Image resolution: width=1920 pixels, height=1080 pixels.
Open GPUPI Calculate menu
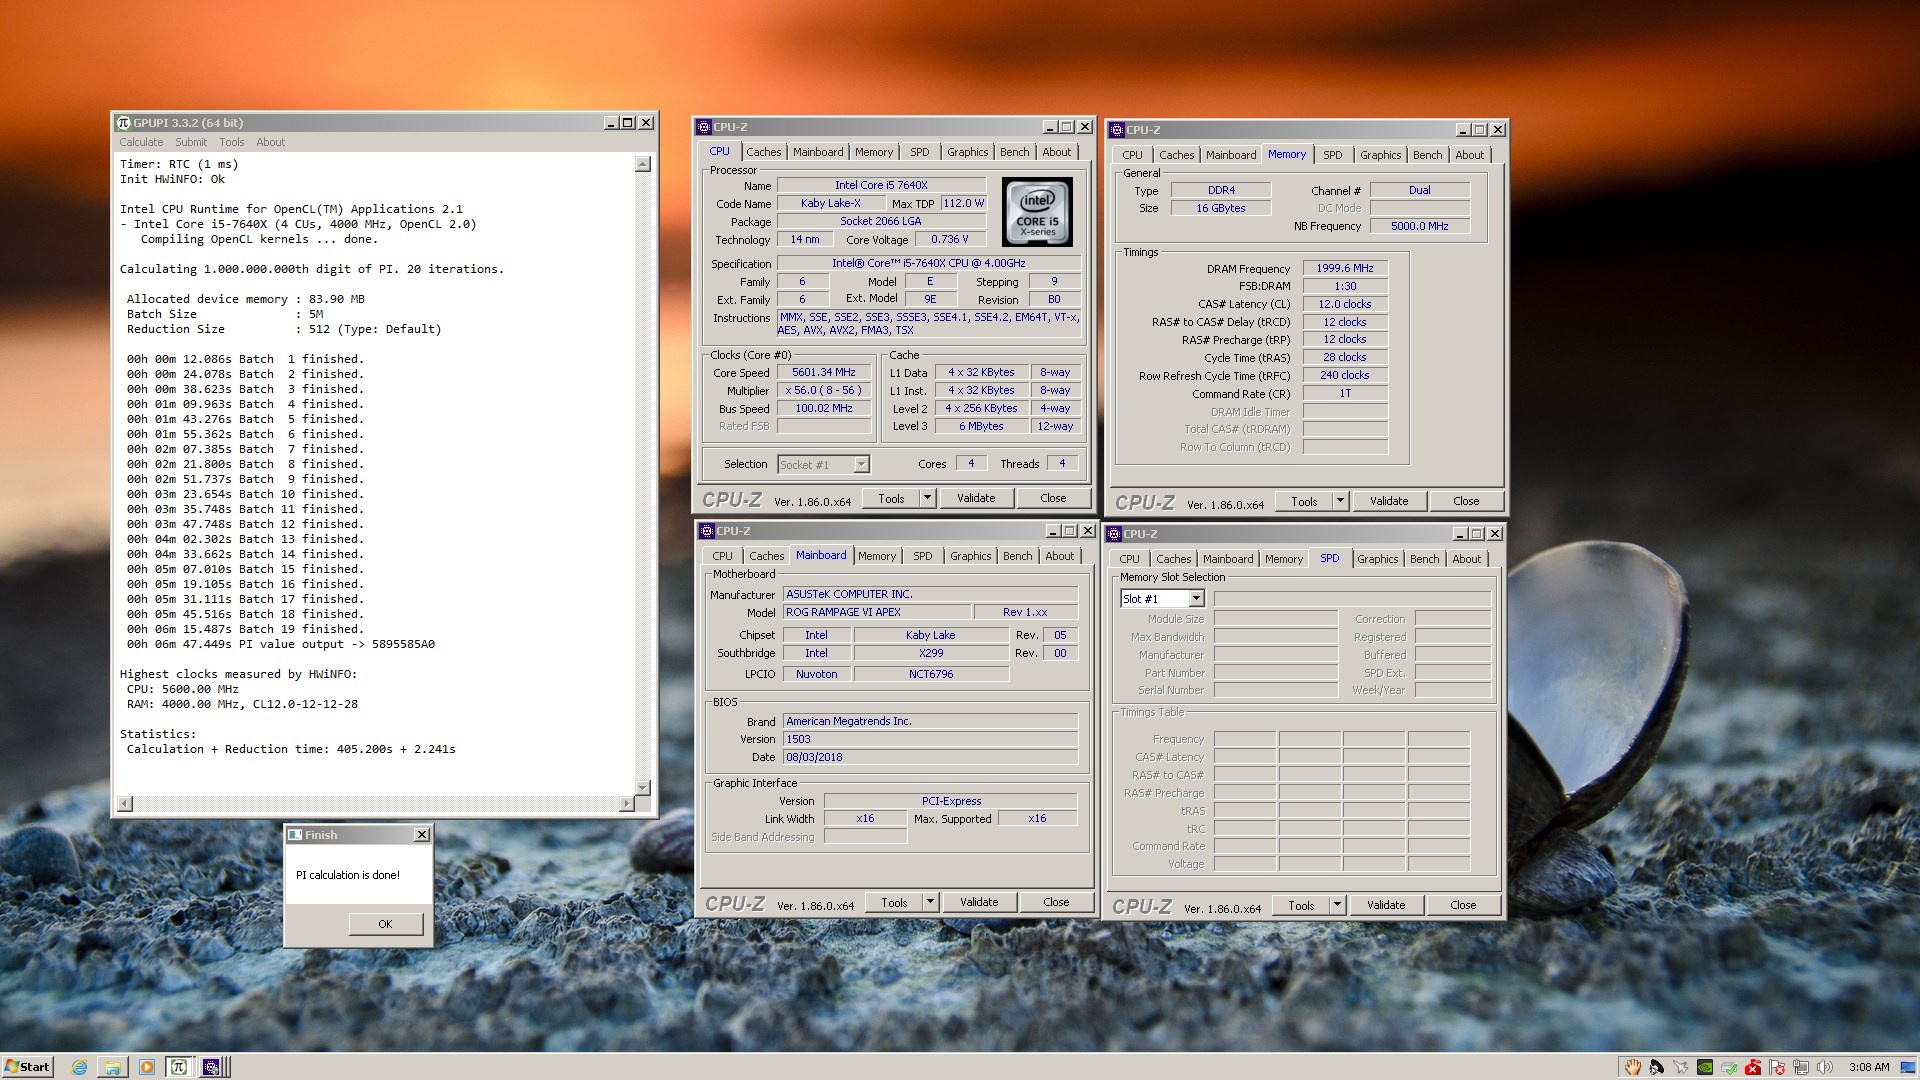[x=141, y=142]
